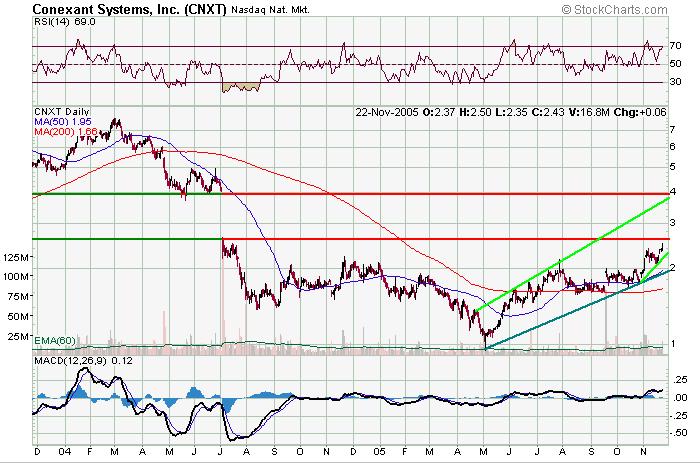Click the MACD(12,26,9) 0.12 label
This screenshot has width=700, height=463.
[83, 361]
